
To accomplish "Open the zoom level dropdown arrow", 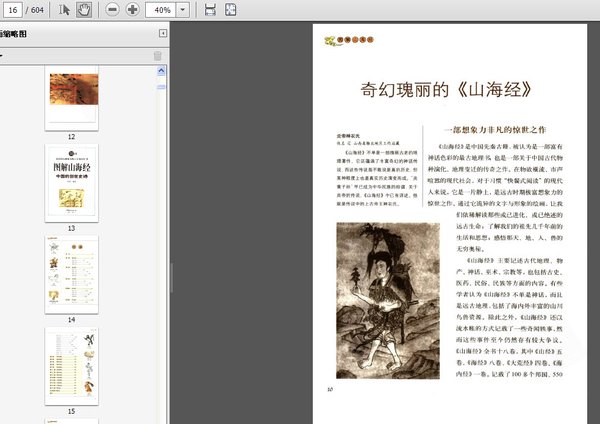I will pyautogui.click(x=183, y=10).
